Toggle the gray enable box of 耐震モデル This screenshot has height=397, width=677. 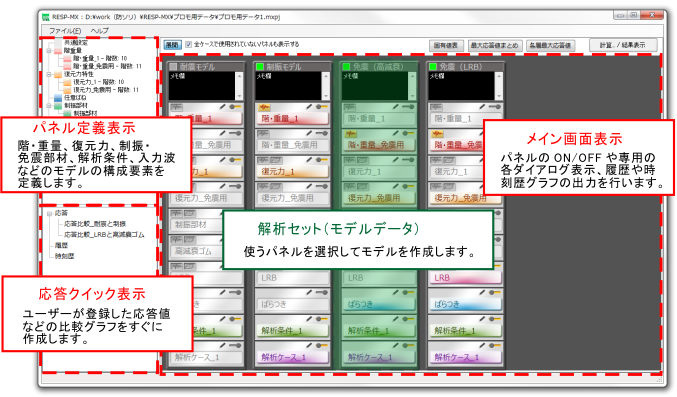coord(173,67)
